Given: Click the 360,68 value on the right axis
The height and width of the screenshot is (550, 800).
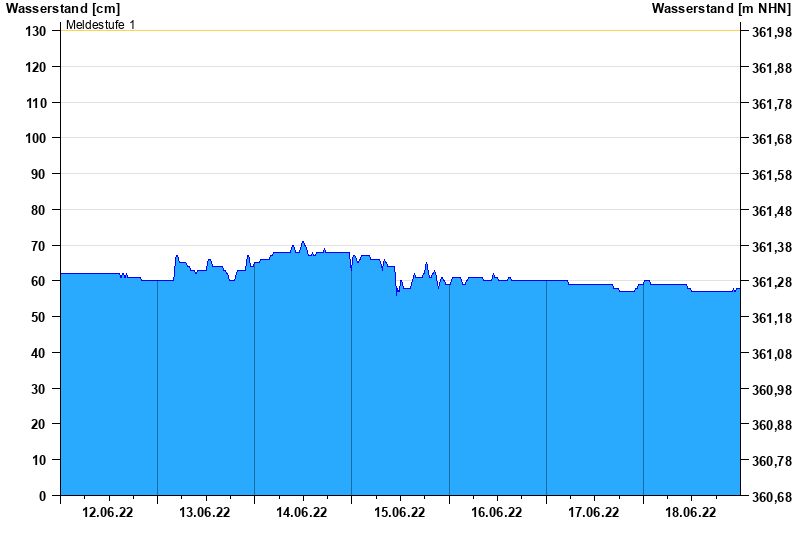Looking at the screenshot, I should pos(770,497).
